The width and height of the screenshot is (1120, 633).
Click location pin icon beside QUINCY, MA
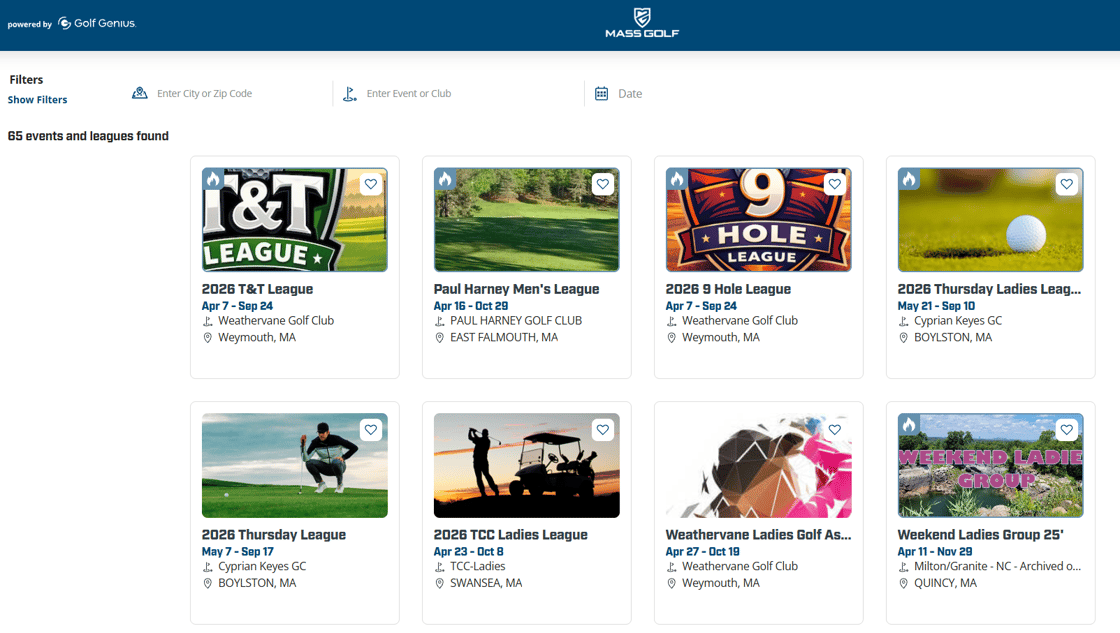(x=904, y=584)
